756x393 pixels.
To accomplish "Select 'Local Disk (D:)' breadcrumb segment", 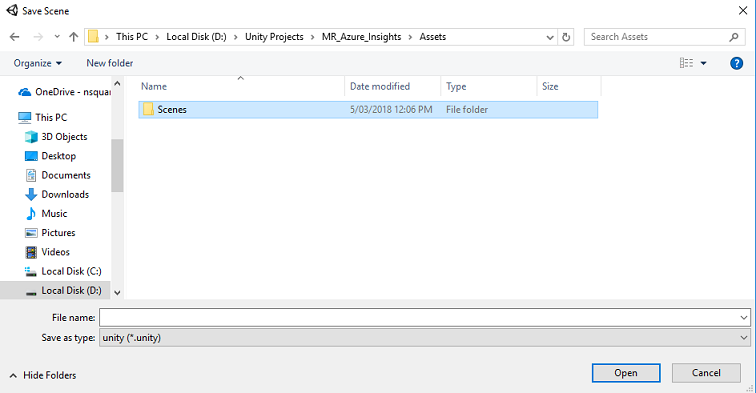I will (196, 37).
